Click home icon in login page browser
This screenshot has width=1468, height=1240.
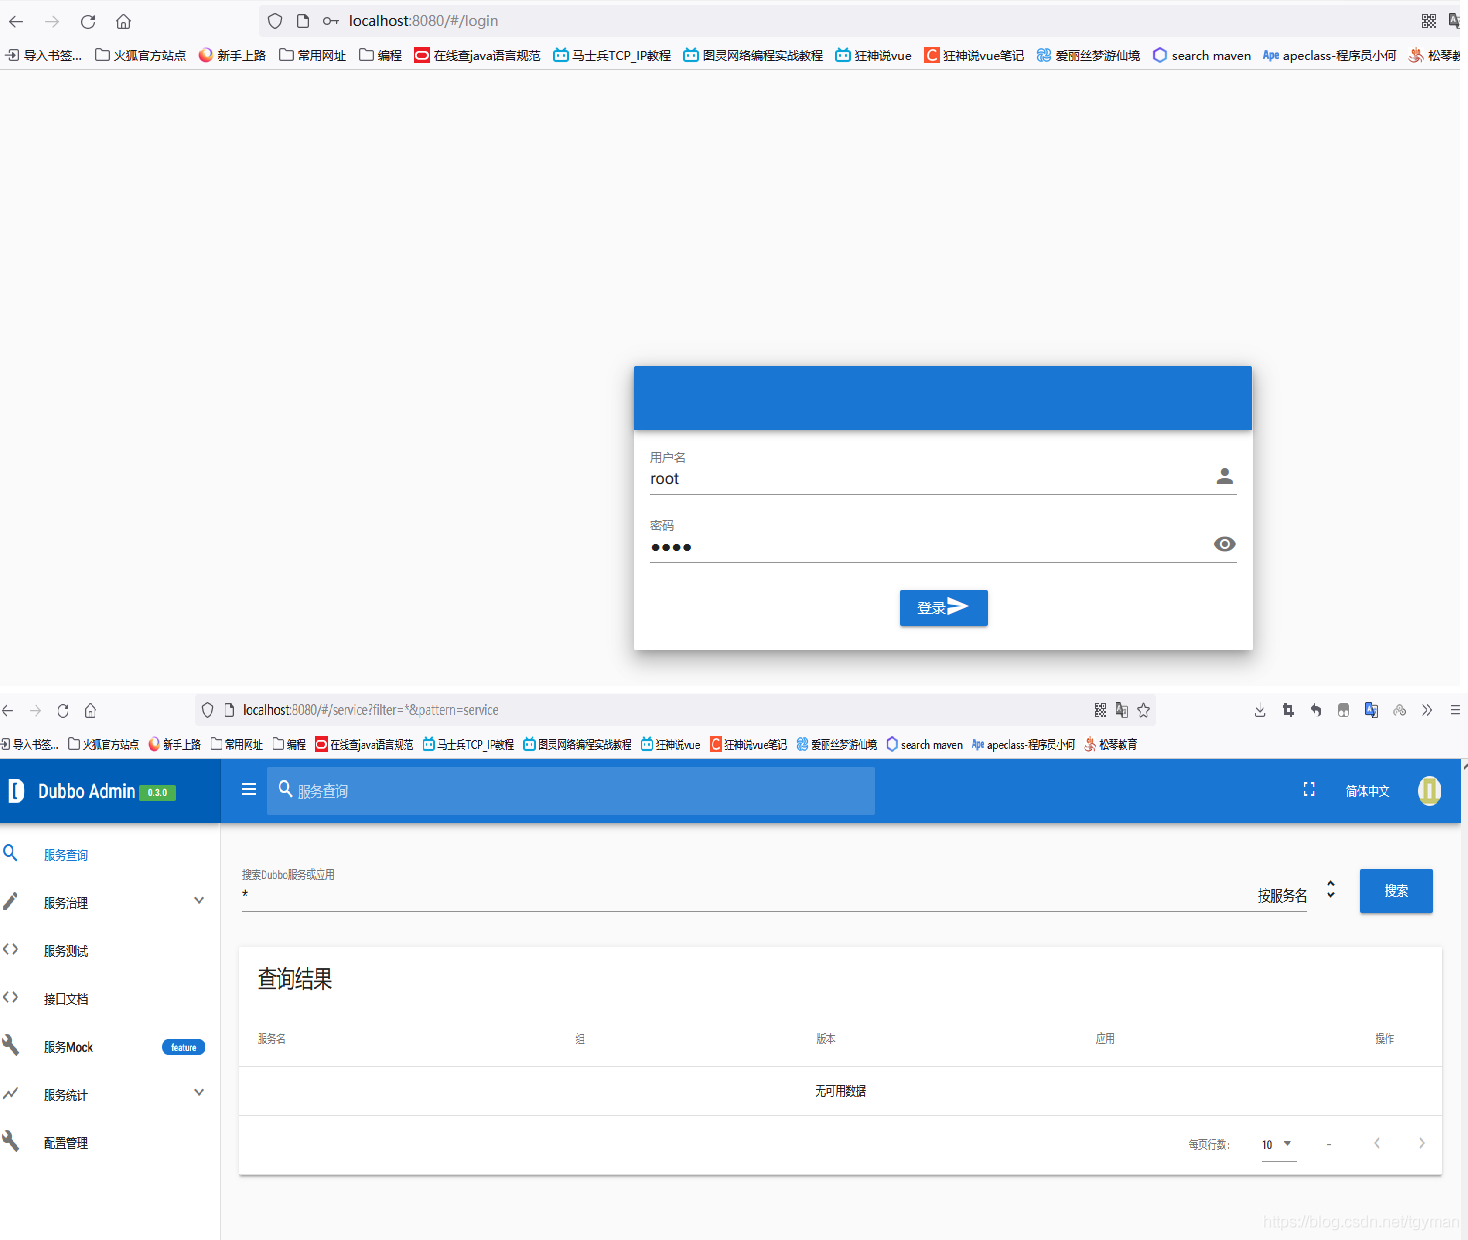(x=123, y=21)
